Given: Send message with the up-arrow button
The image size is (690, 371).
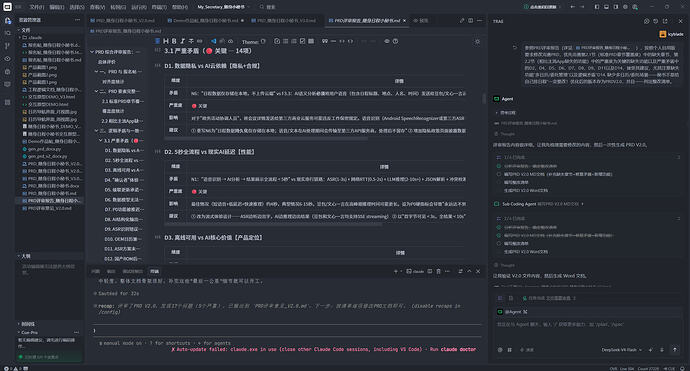Looking at the screenshot, I should [x=675, y=349].
